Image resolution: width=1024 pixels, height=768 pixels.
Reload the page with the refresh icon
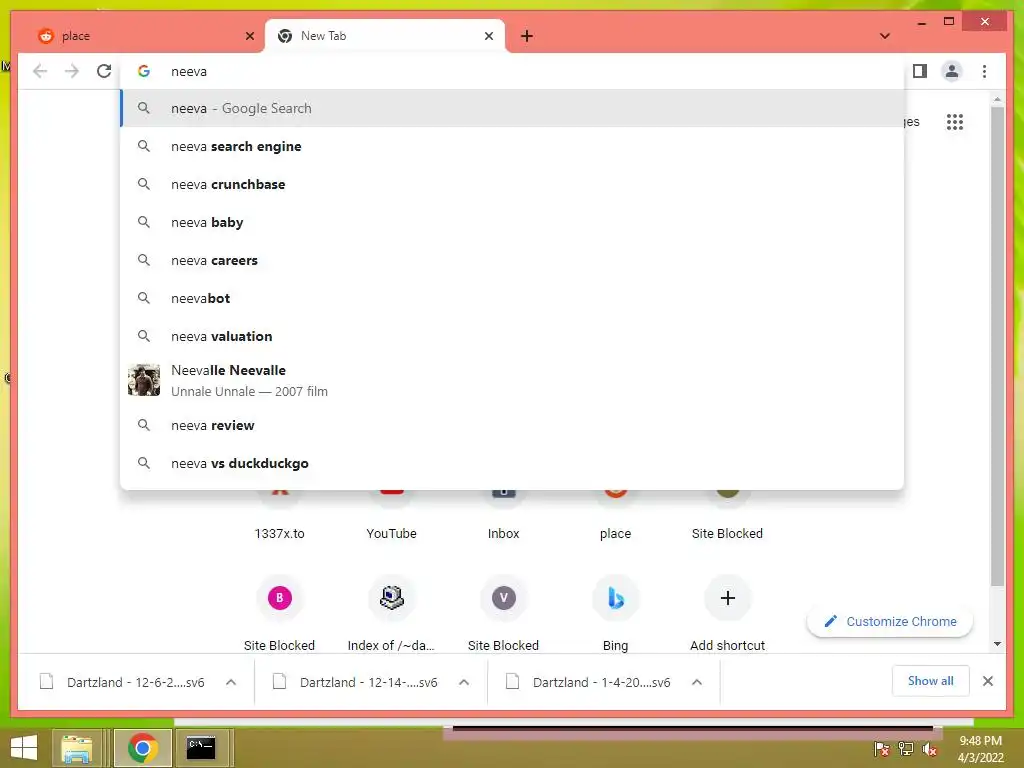pos(104,71)
